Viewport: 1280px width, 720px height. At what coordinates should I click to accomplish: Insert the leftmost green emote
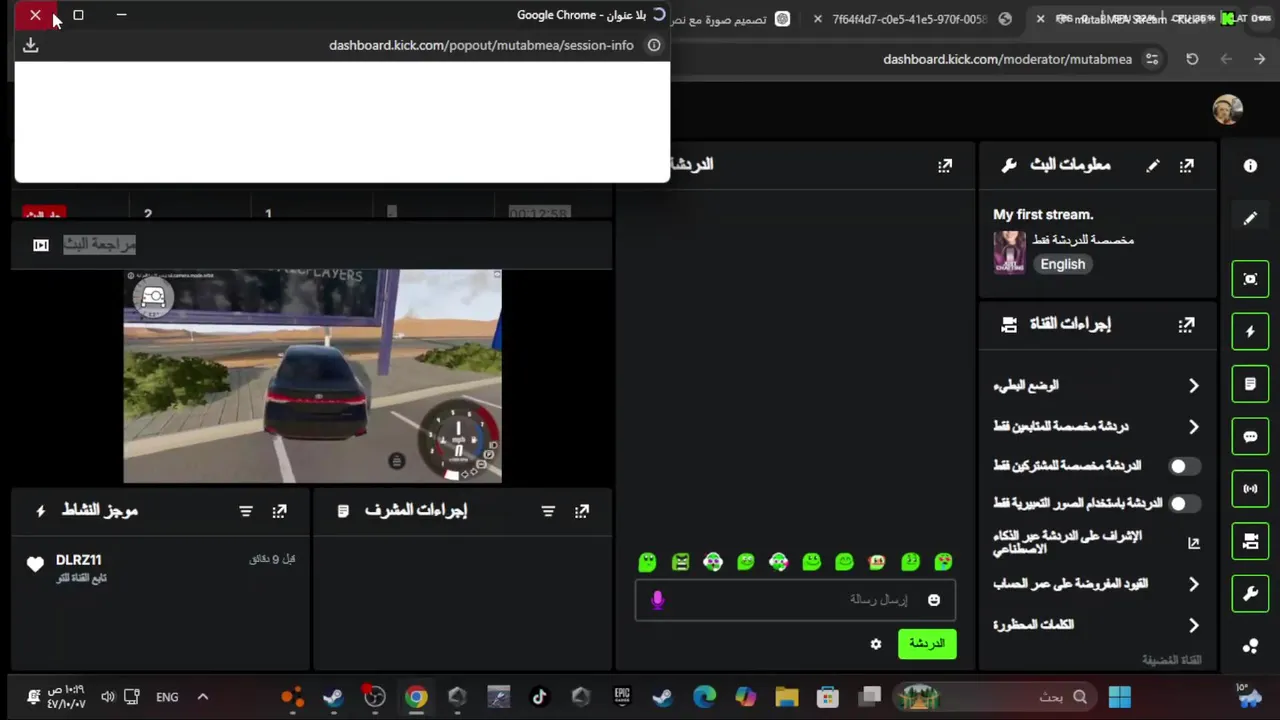pos(647,562)
